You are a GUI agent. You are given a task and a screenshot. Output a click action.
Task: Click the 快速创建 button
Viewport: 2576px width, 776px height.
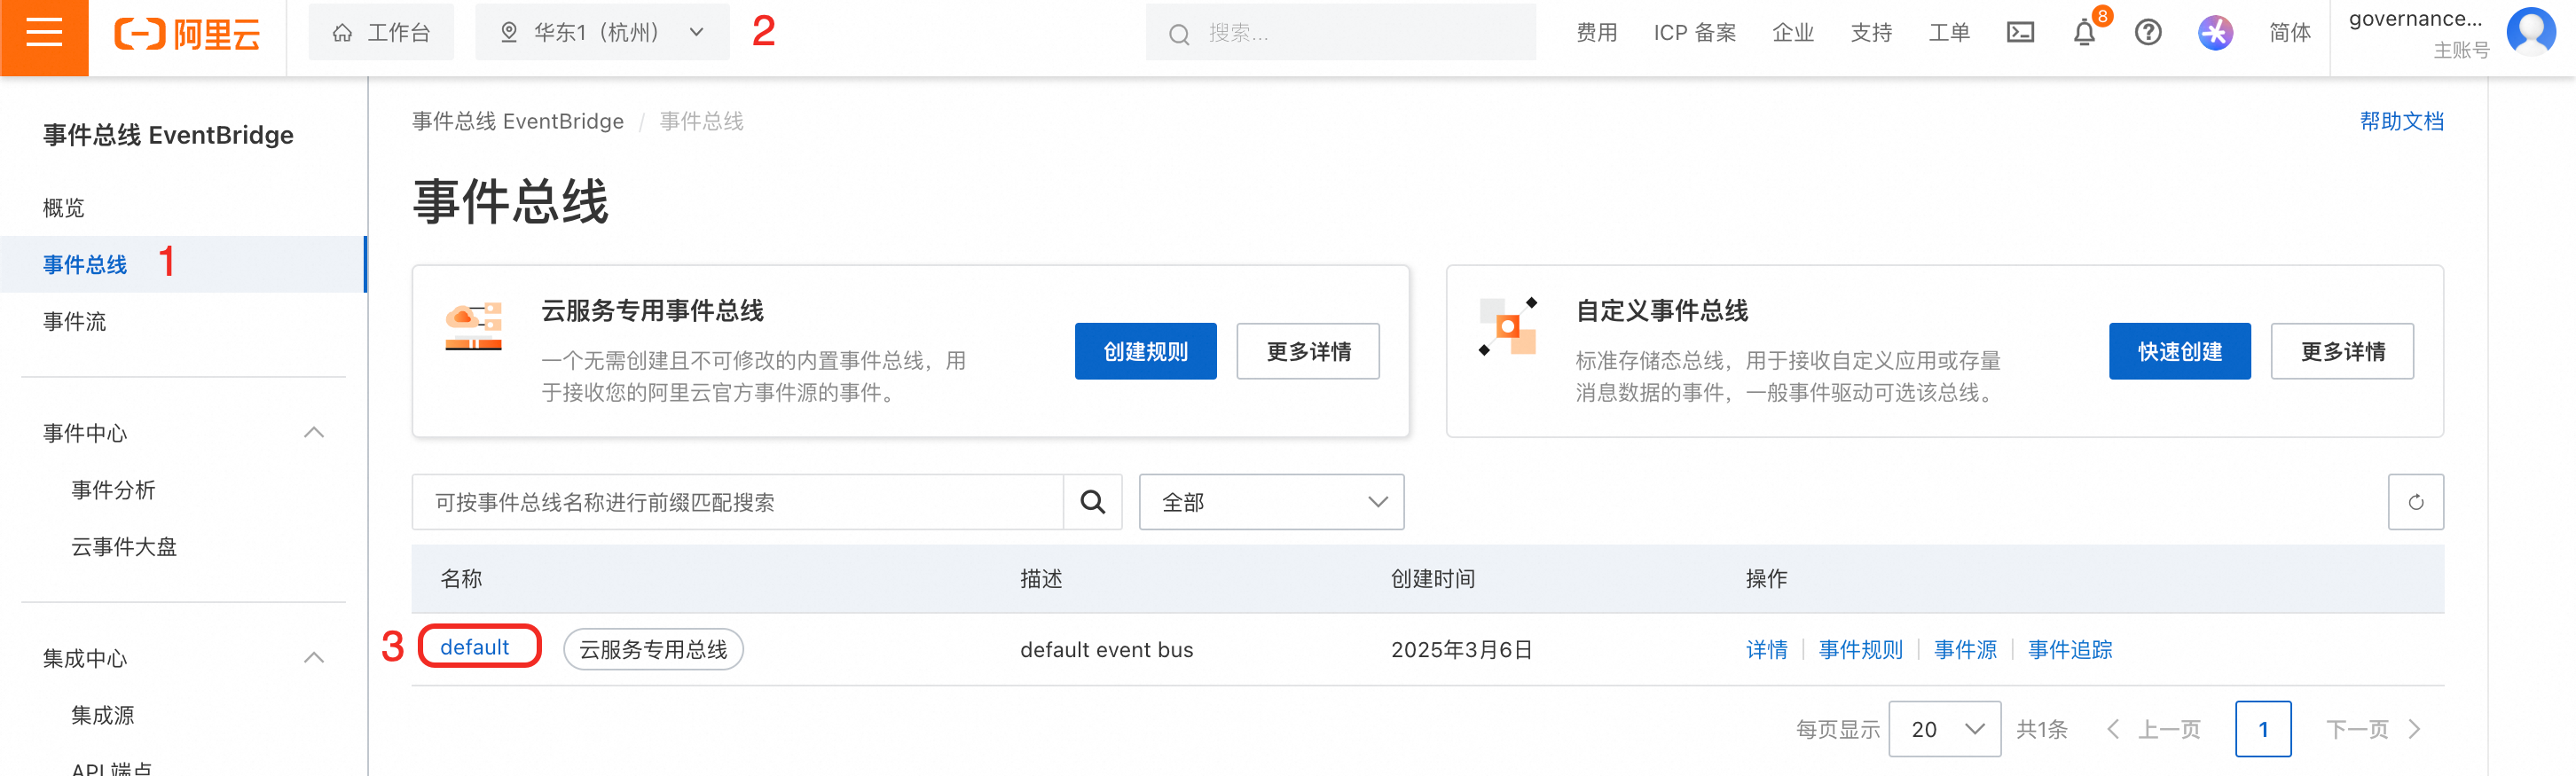(2179, 351)
